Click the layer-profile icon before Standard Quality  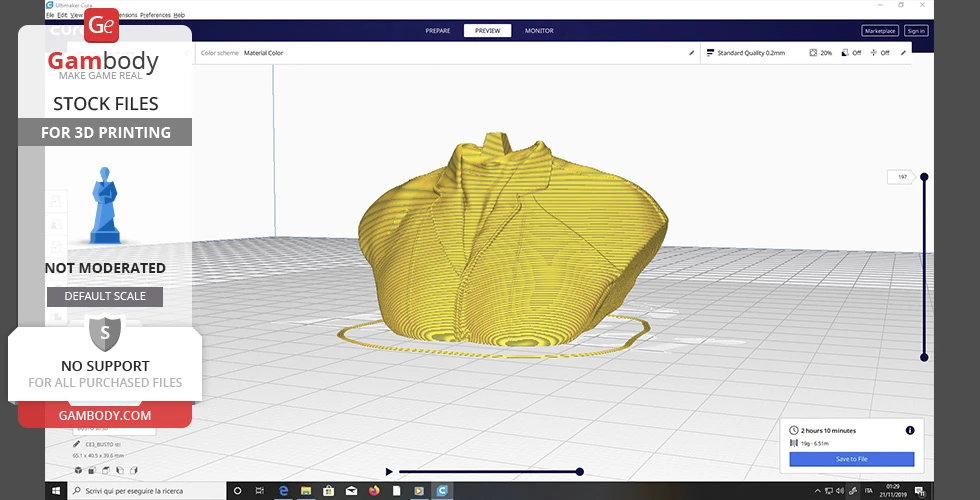click(x=710, y=53)
